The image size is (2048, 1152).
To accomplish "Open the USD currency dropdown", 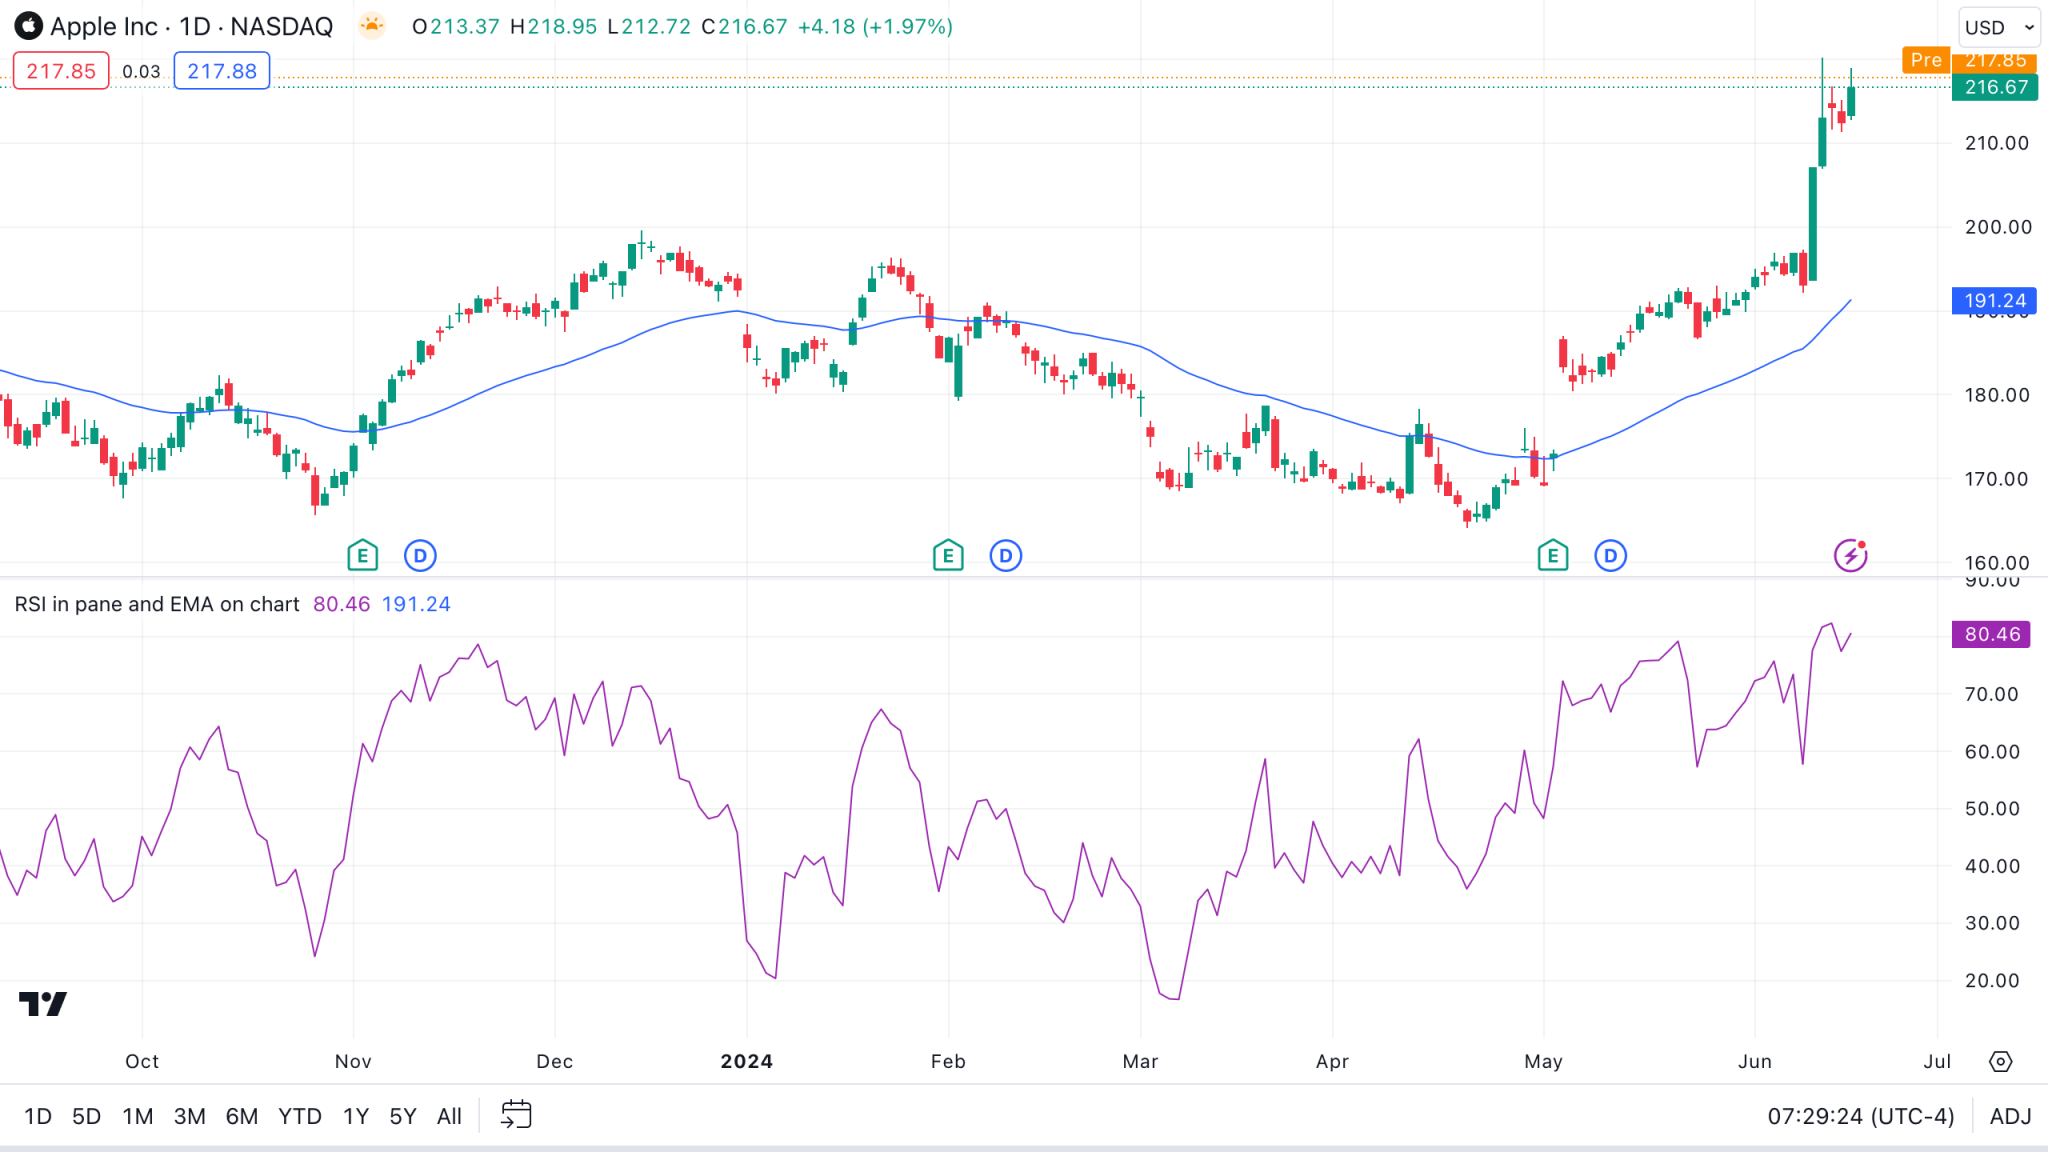I will [1998, 27].
